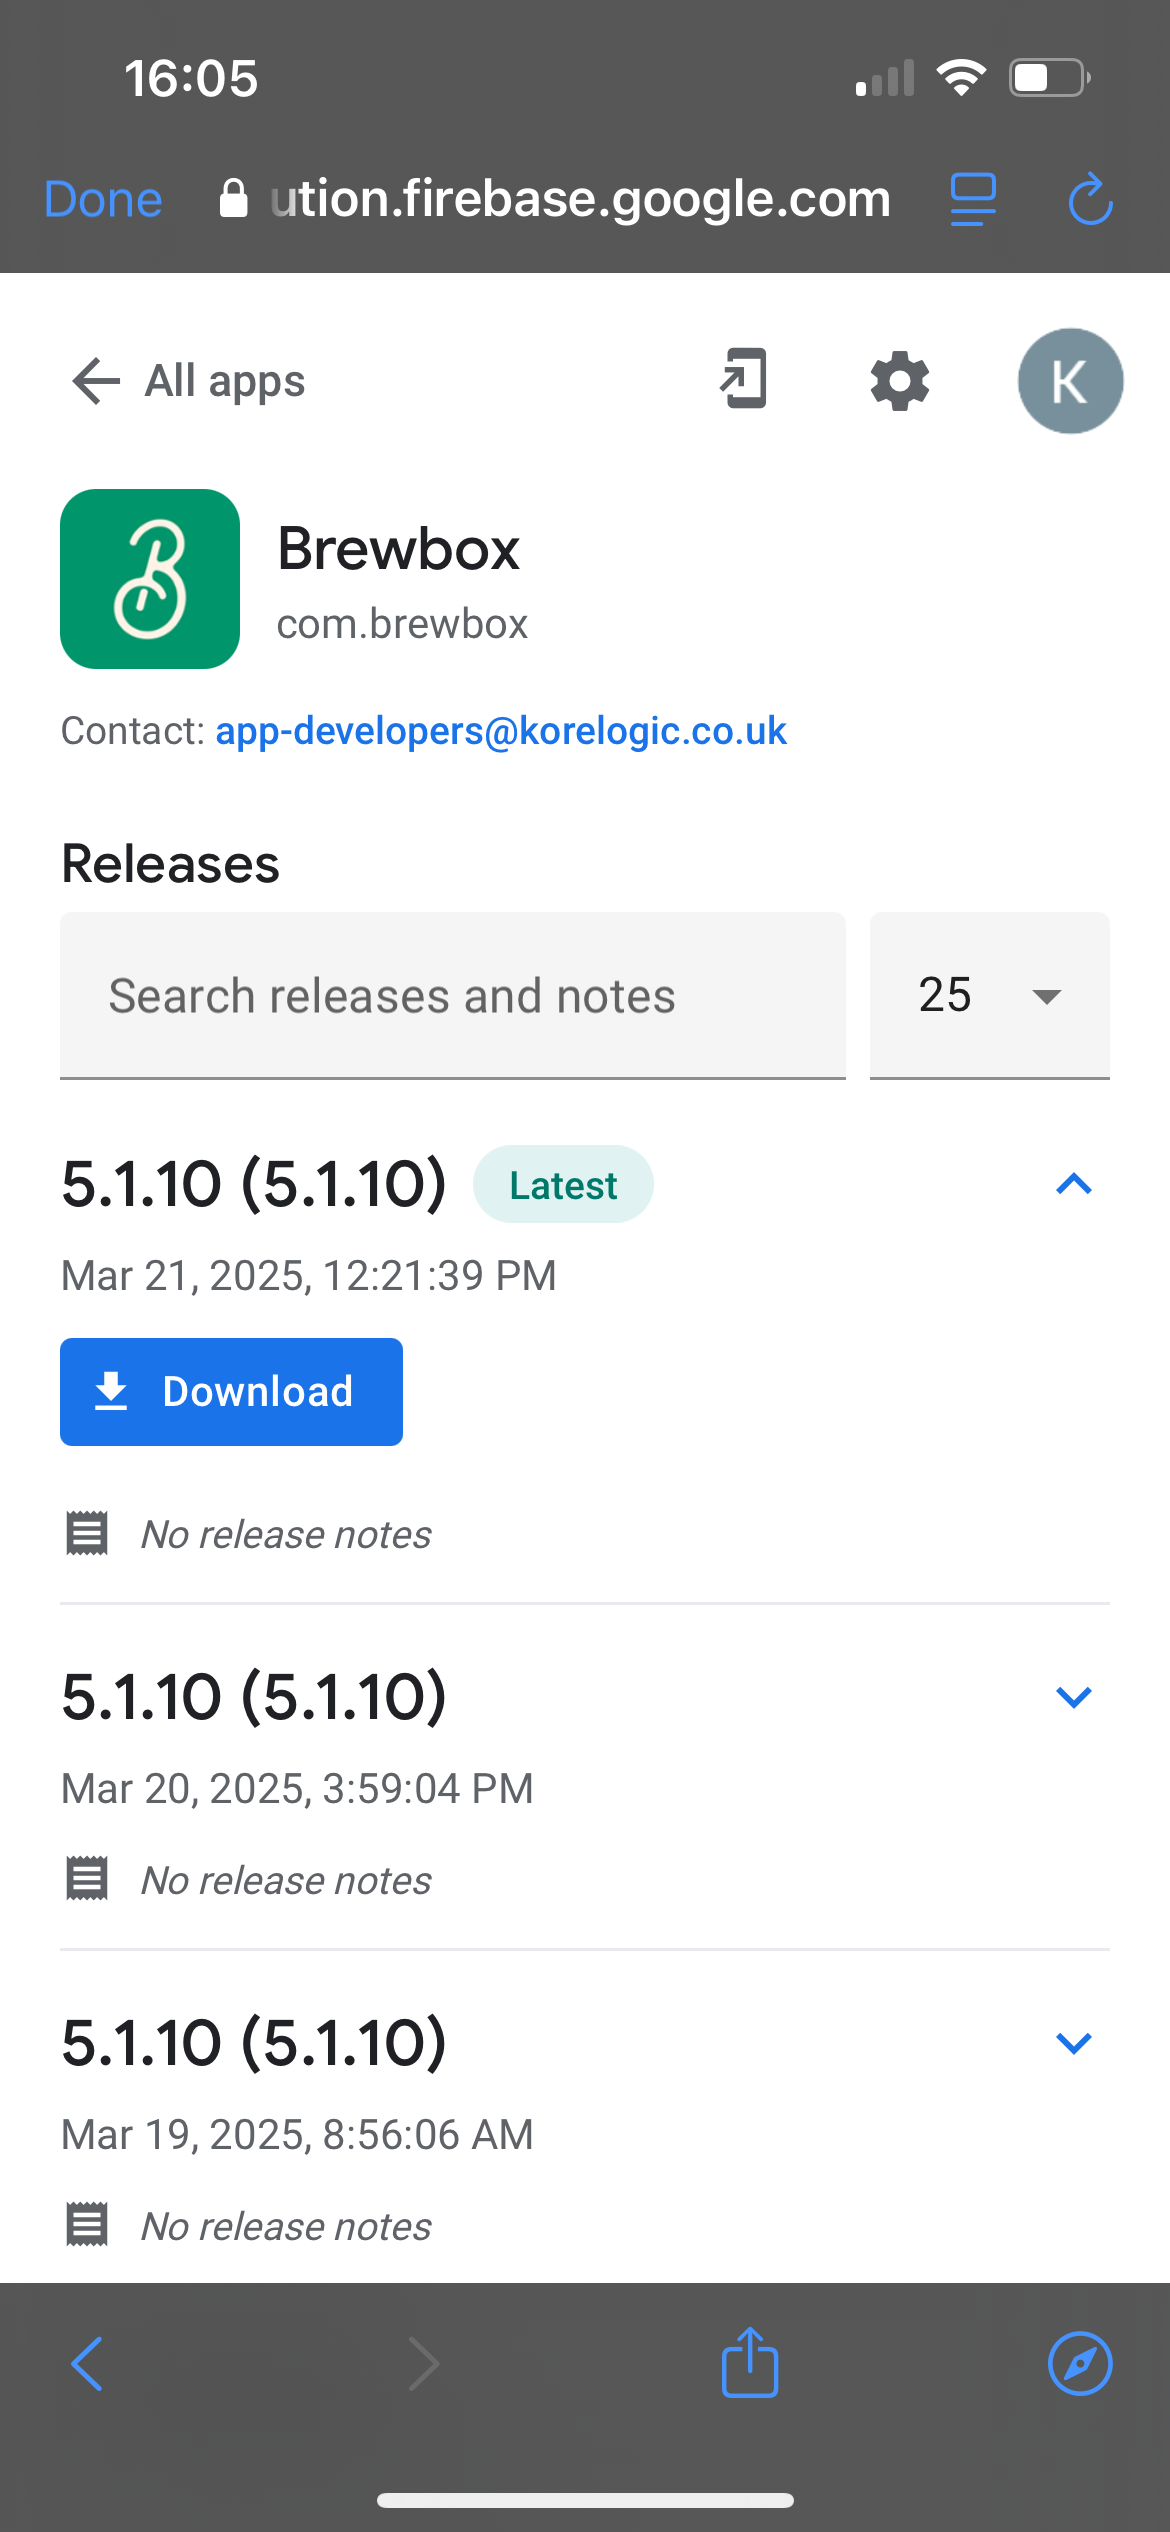
Task: Tap the back arrow beside All apps
Action: coord(95,381)
